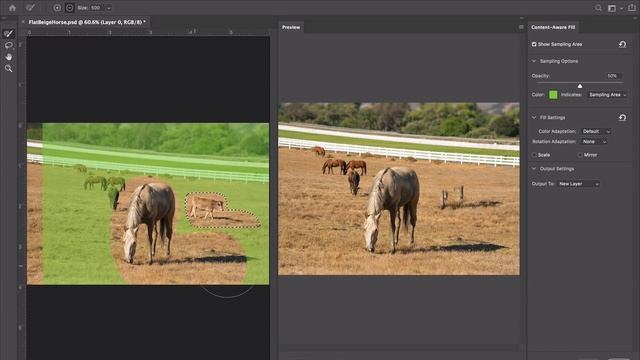This screenshot has width=640, height=360.
Task: Set brush mode to add (plus icon)
Action: (x=57, y=8)
